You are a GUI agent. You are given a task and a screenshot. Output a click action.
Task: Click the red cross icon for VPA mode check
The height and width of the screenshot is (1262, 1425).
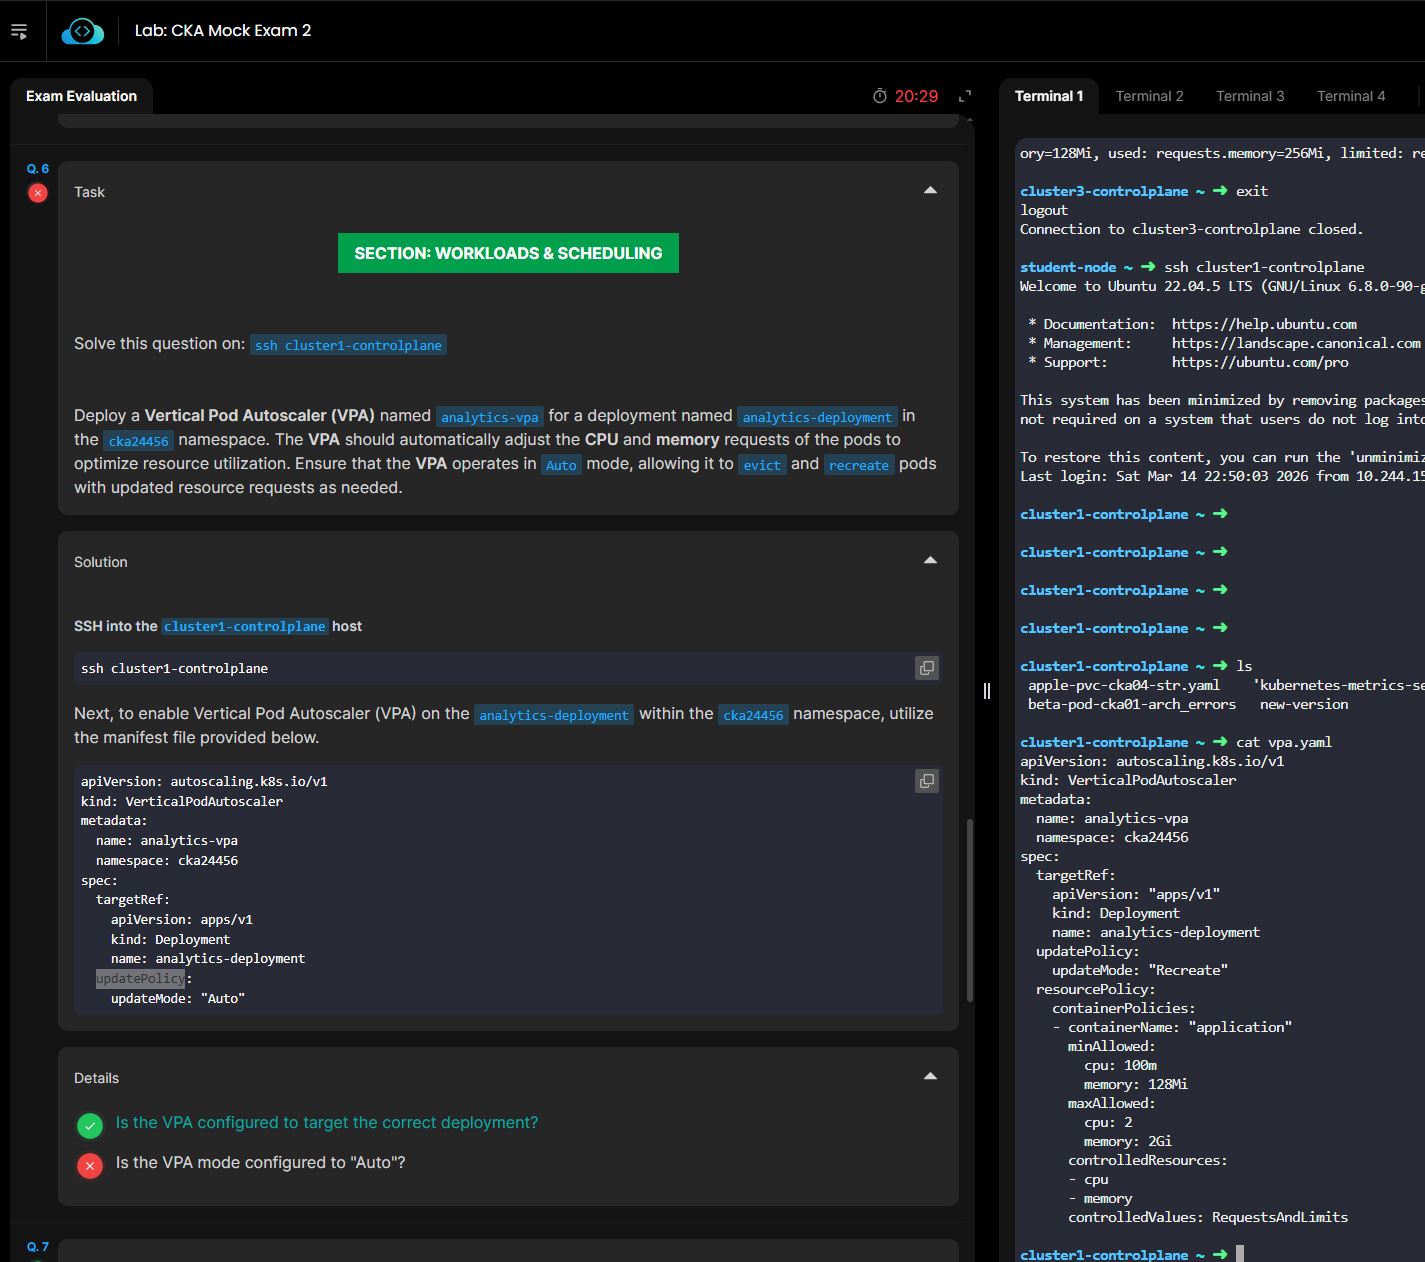(x=90, y=1165)
